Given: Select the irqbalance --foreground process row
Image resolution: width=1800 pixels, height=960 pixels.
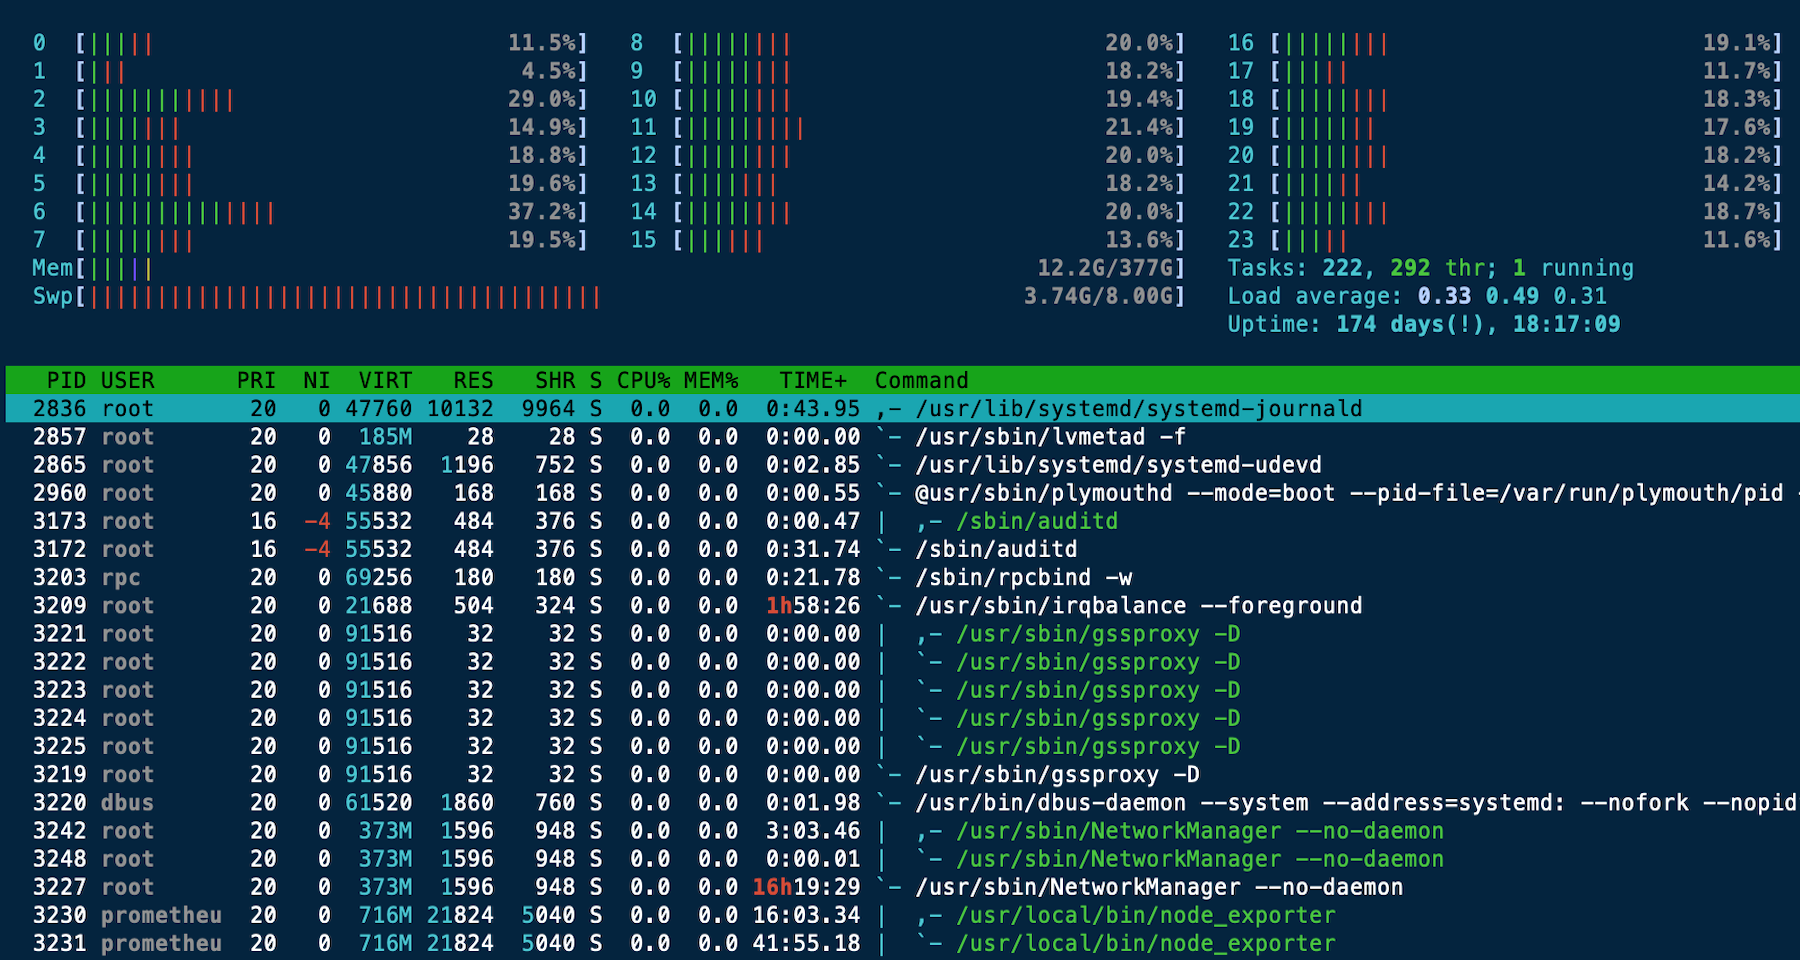Looking at the screenshot, I should 902,605.
